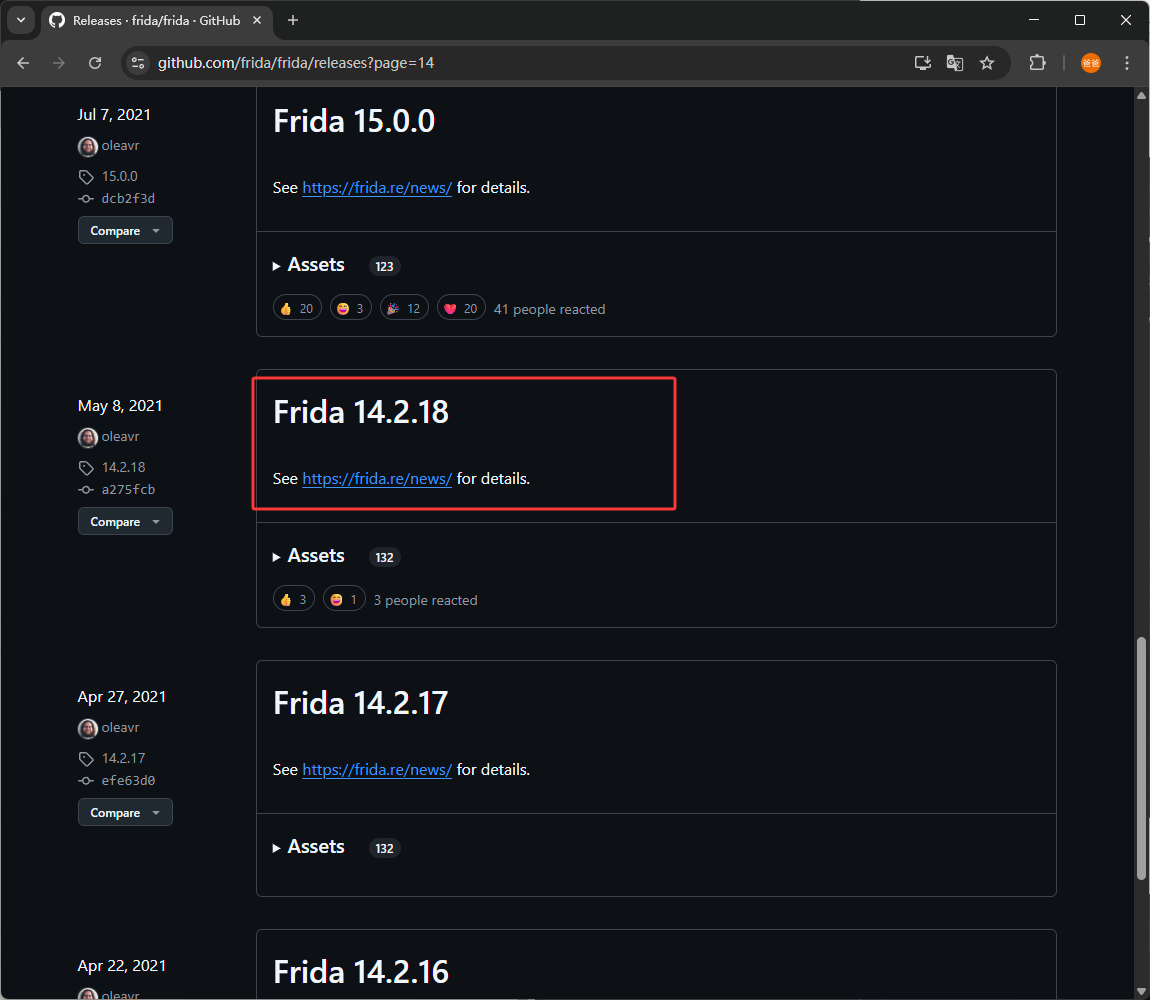Viewport: 1150px width, 1000px height.
Task: Click '3 people reacted' text
Action: (x=425, y=600)
